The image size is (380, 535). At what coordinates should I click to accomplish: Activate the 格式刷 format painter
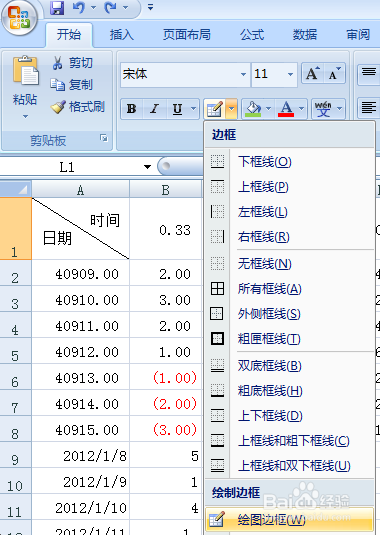click(78, 107)
